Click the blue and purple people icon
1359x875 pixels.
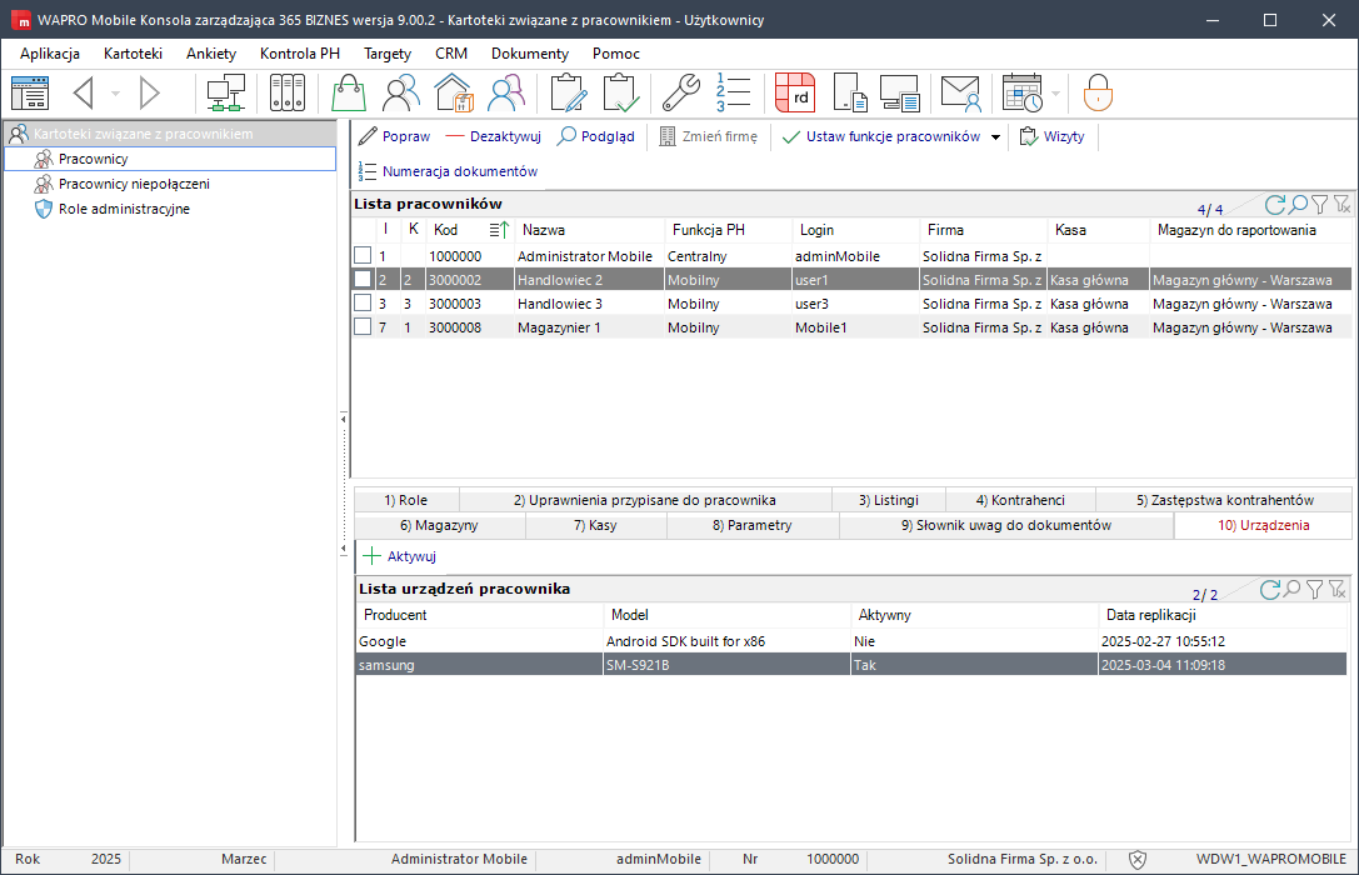pyautogui.click(x=506, y=93)
